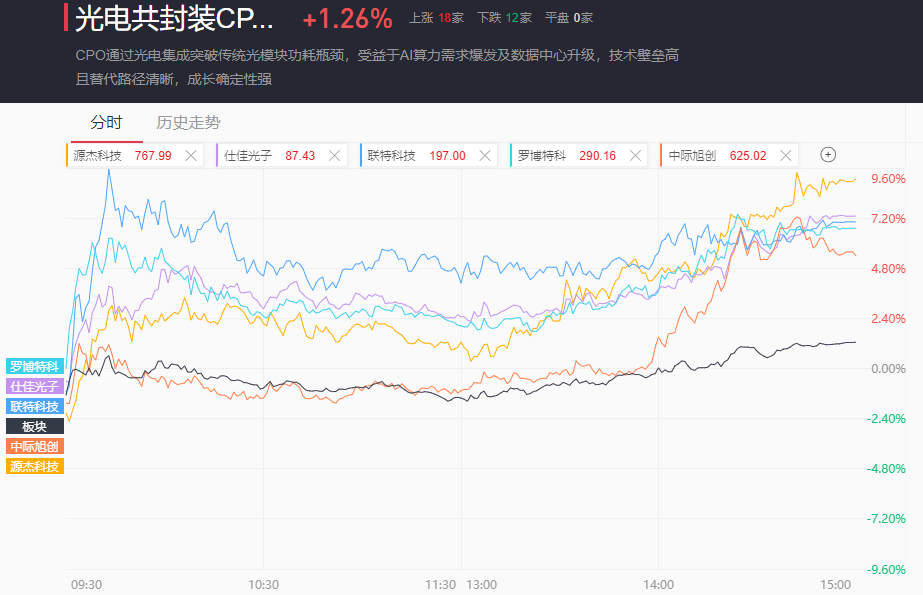Open the 历史走势 tab
Screen dimensions: 923x595
coord(188,123)
